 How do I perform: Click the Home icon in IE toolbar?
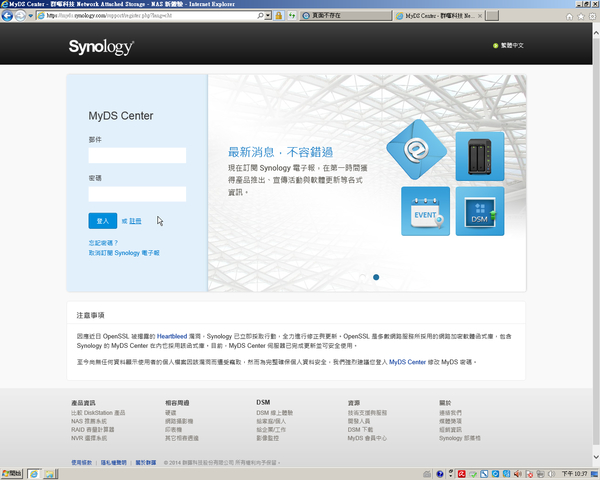569,16
